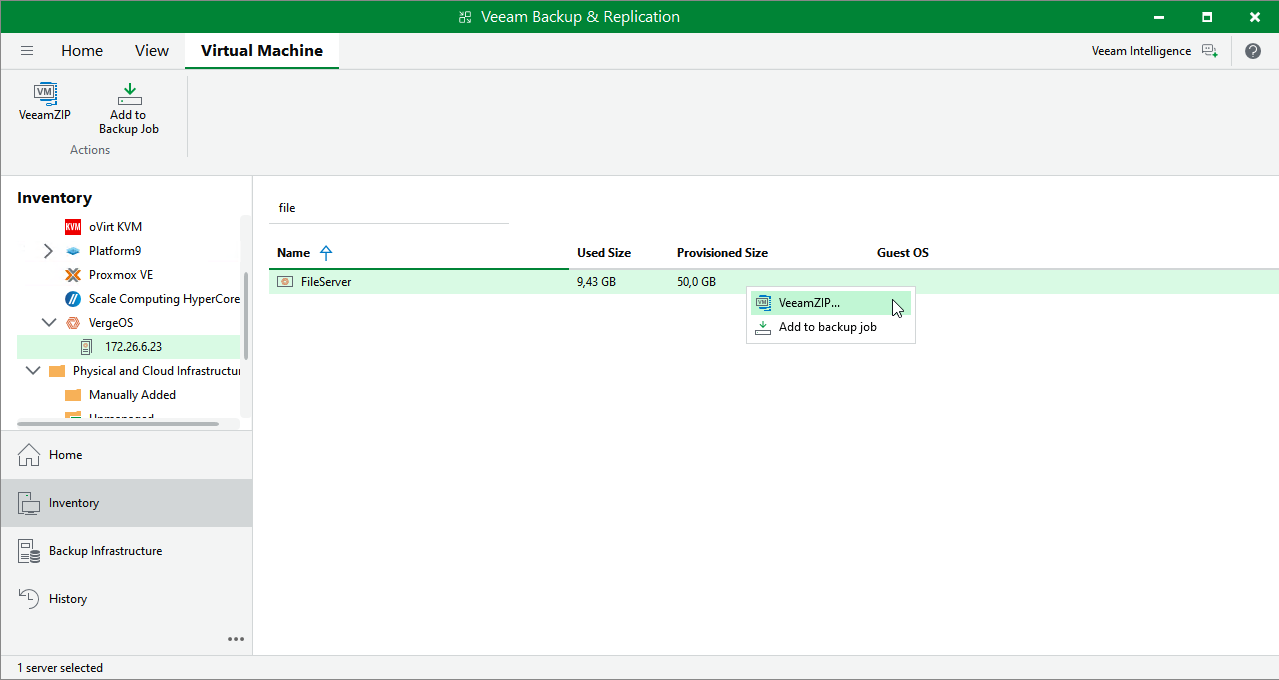
Task: Click the History clock icon
Action: click(x=29, y=599)
